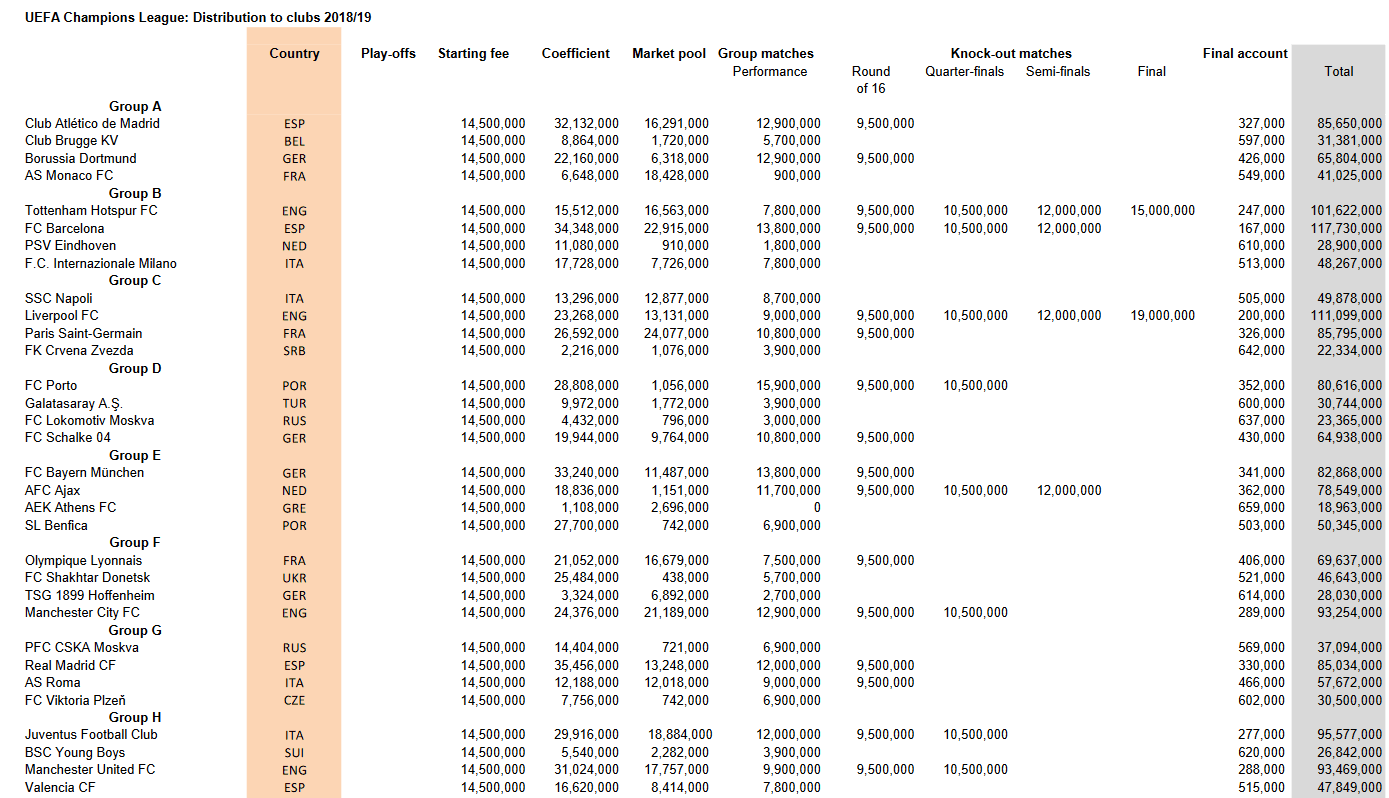
Task: Click the 'AFC Ajax' cell
Action: 53,490
